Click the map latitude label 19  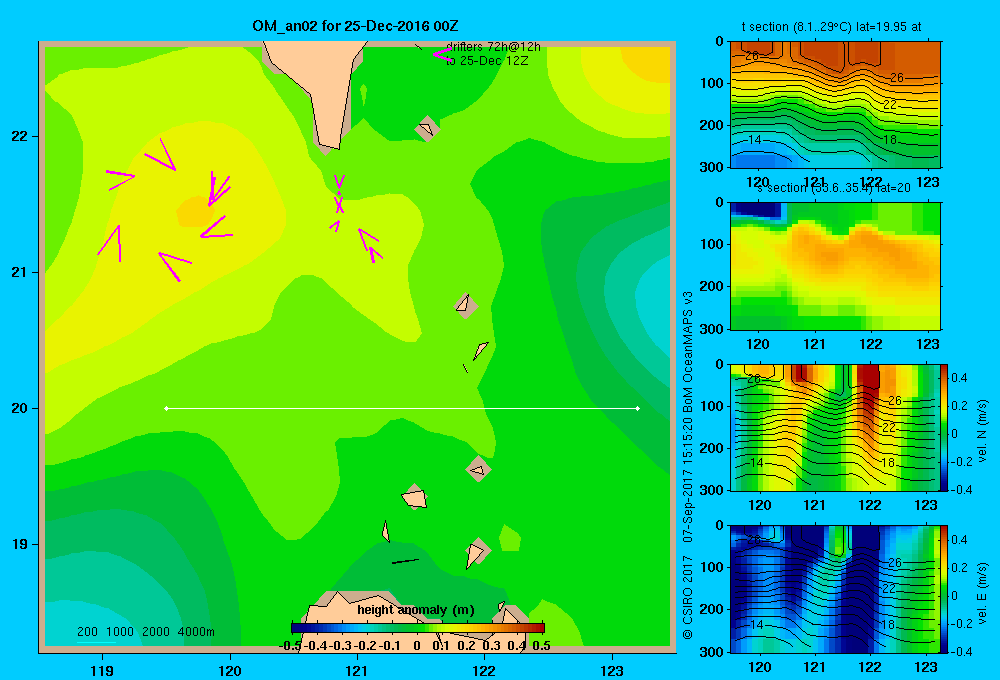point(19,544)
